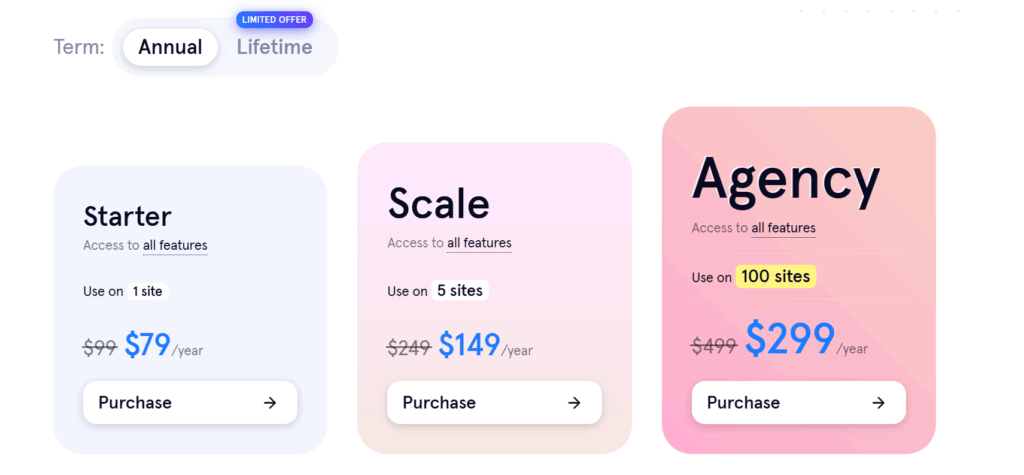Open the all features link under Agency
This screenshot has width=1024, height=475.
click(784, 228)
